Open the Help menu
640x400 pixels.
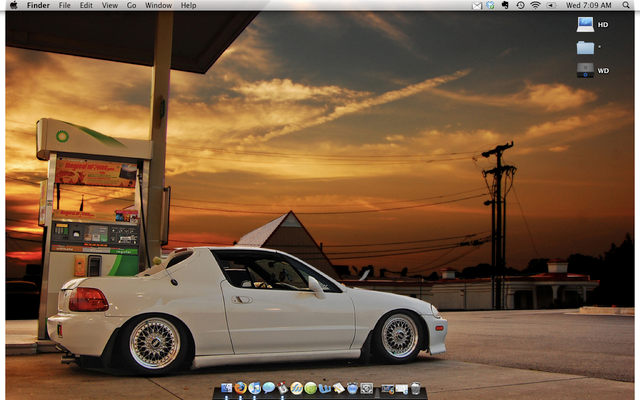click(188, 5)
